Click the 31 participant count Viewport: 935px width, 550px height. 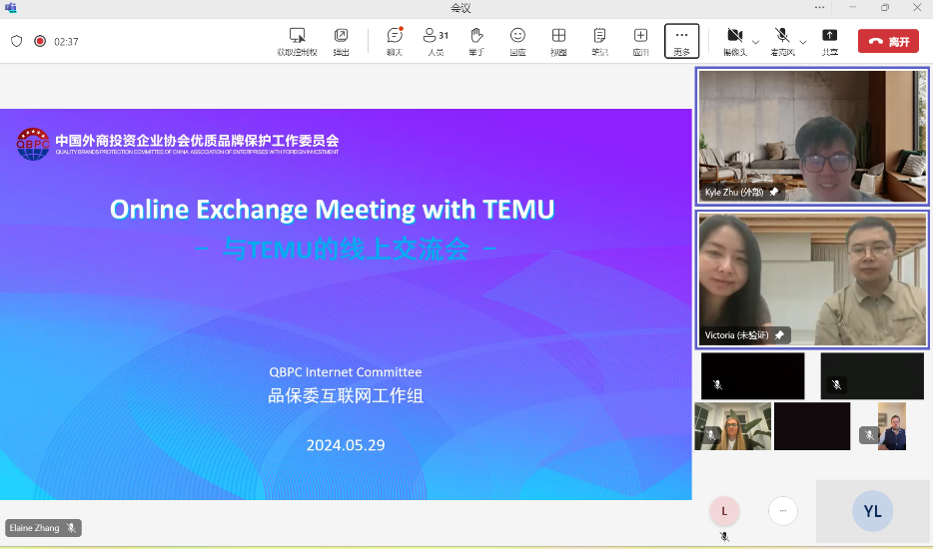click(x=444, y=36)
